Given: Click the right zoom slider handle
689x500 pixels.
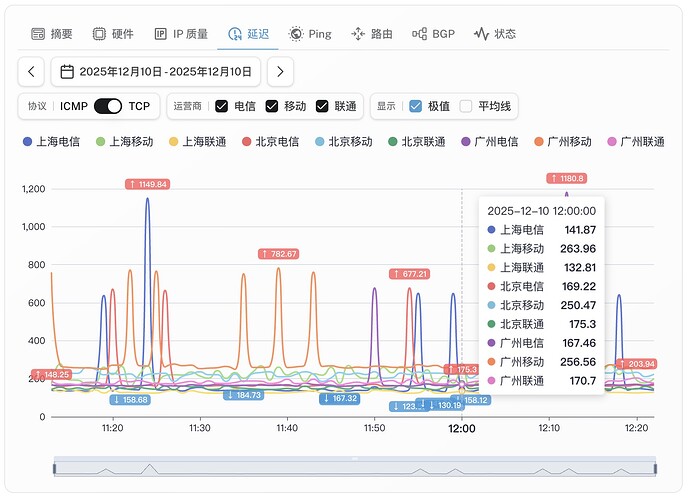Looking at the screenshot, I should coord(655,469).
